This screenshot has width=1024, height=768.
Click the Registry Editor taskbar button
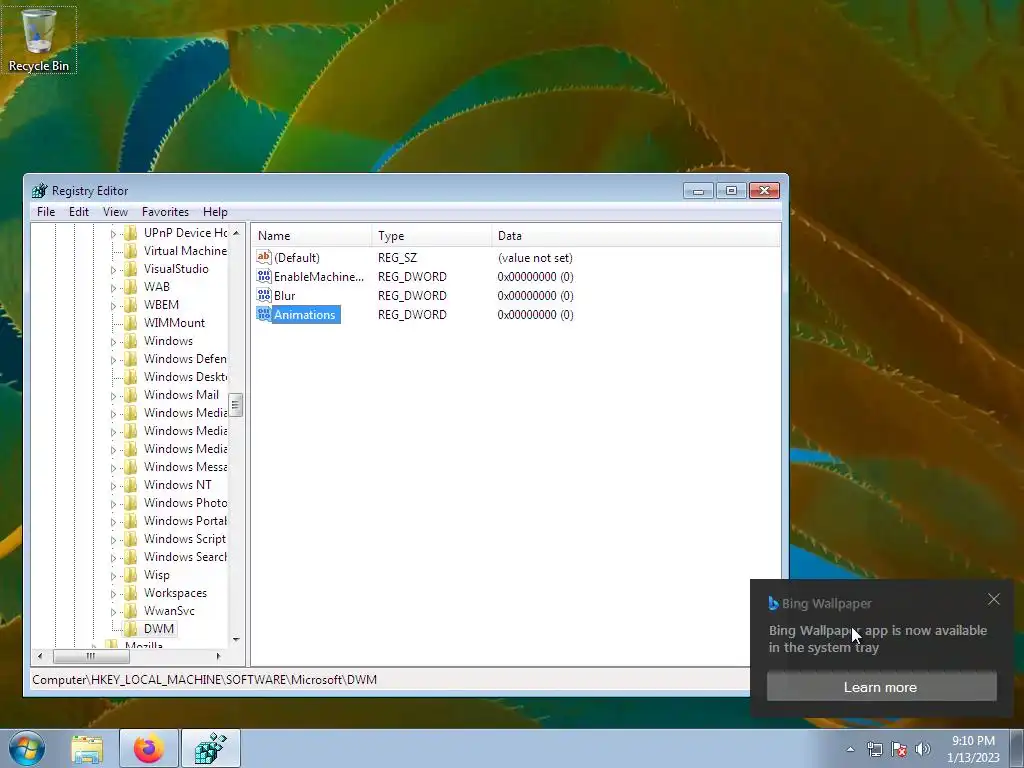click(210, 748)
